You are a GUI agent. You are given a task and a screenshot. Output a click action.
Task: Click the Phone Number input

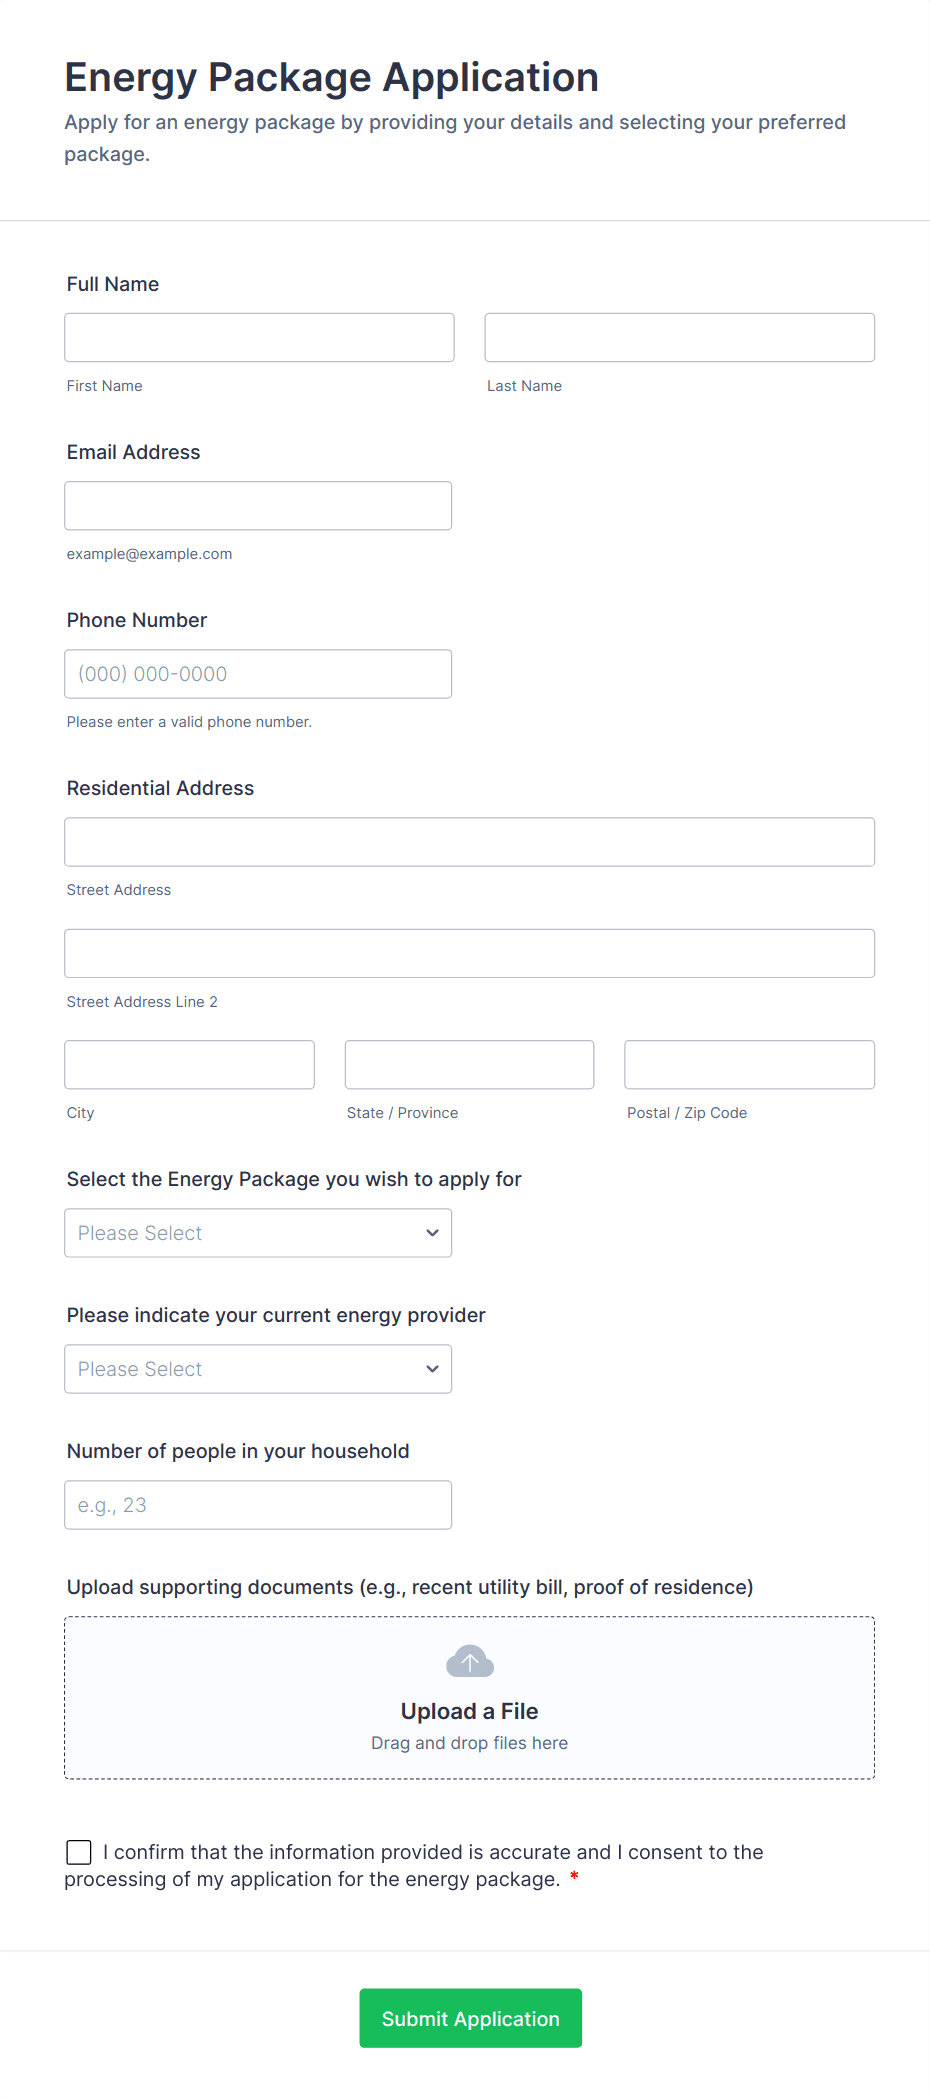(258, 674)
